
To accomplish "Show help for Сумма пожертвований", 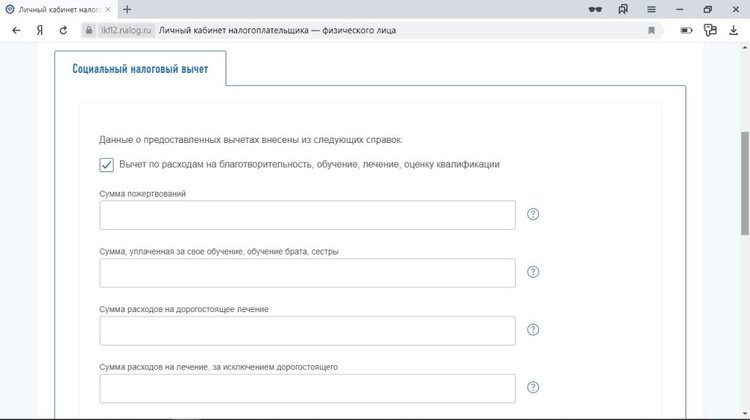I will point(533,214).
